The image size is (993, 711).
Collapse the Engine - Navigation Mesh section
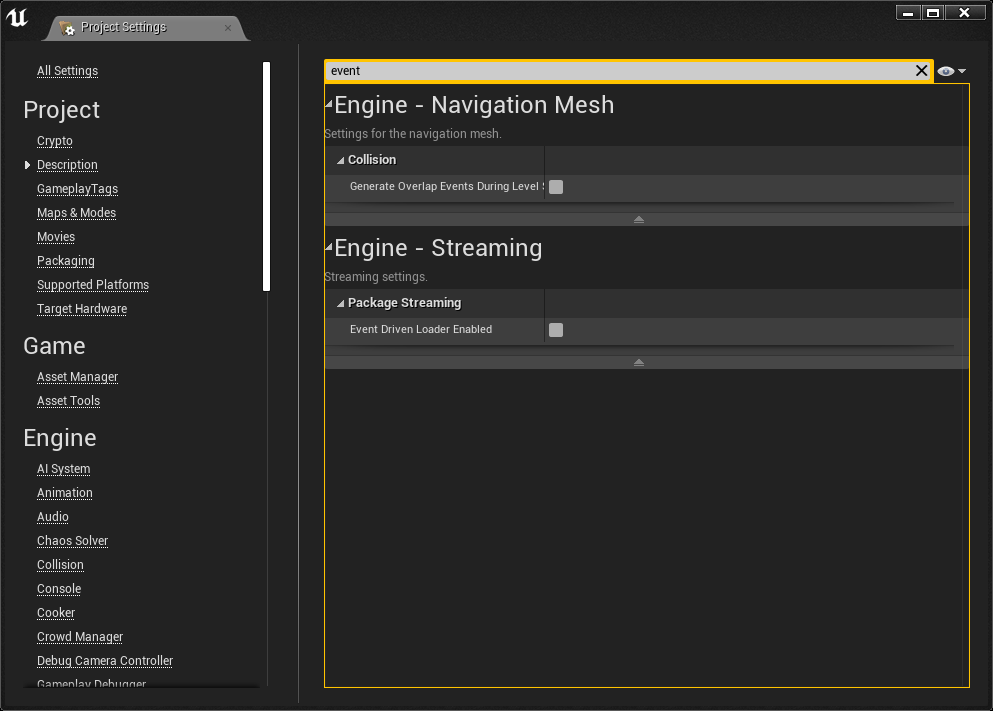click(x=329, y=104)
